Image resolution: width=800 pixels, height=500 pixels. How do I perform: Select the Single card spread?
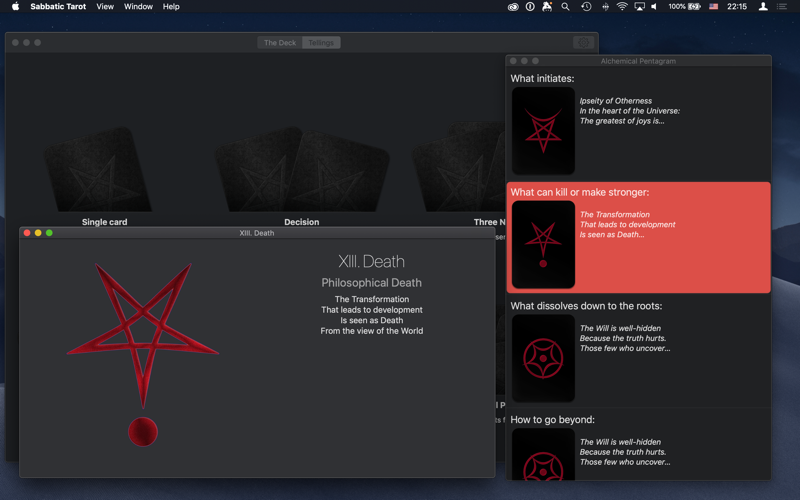point(102,176)
